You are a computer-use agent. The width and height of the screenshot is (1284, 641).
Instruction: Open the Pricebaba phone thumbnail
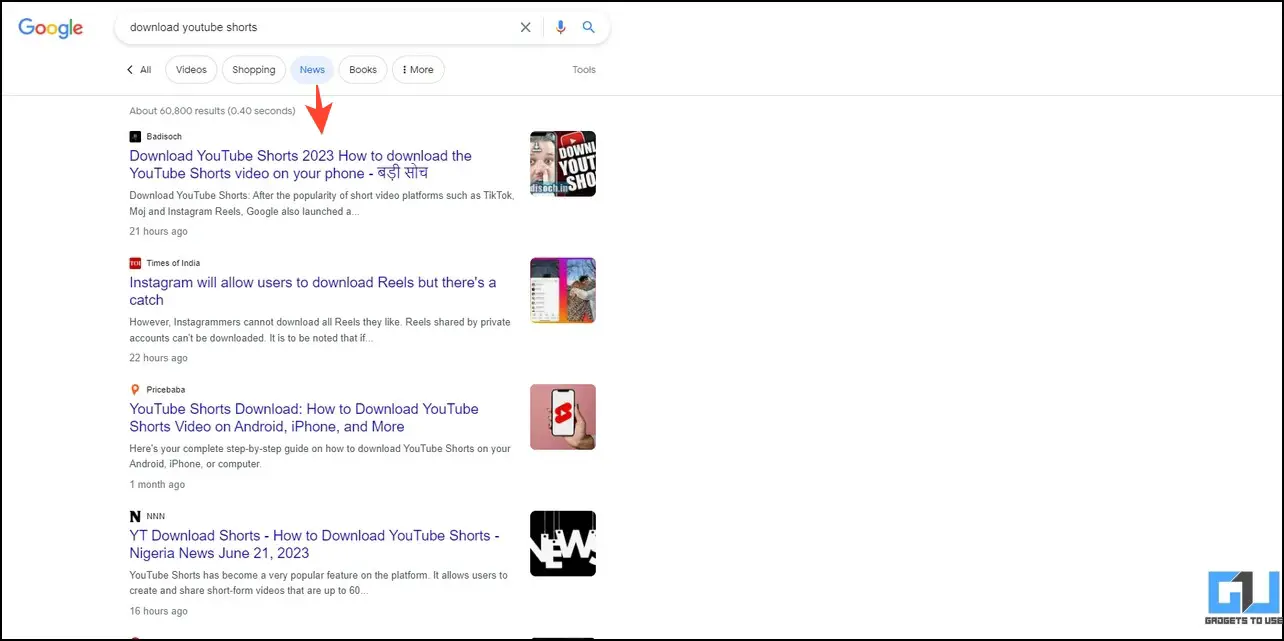click(x=563, y=417)
